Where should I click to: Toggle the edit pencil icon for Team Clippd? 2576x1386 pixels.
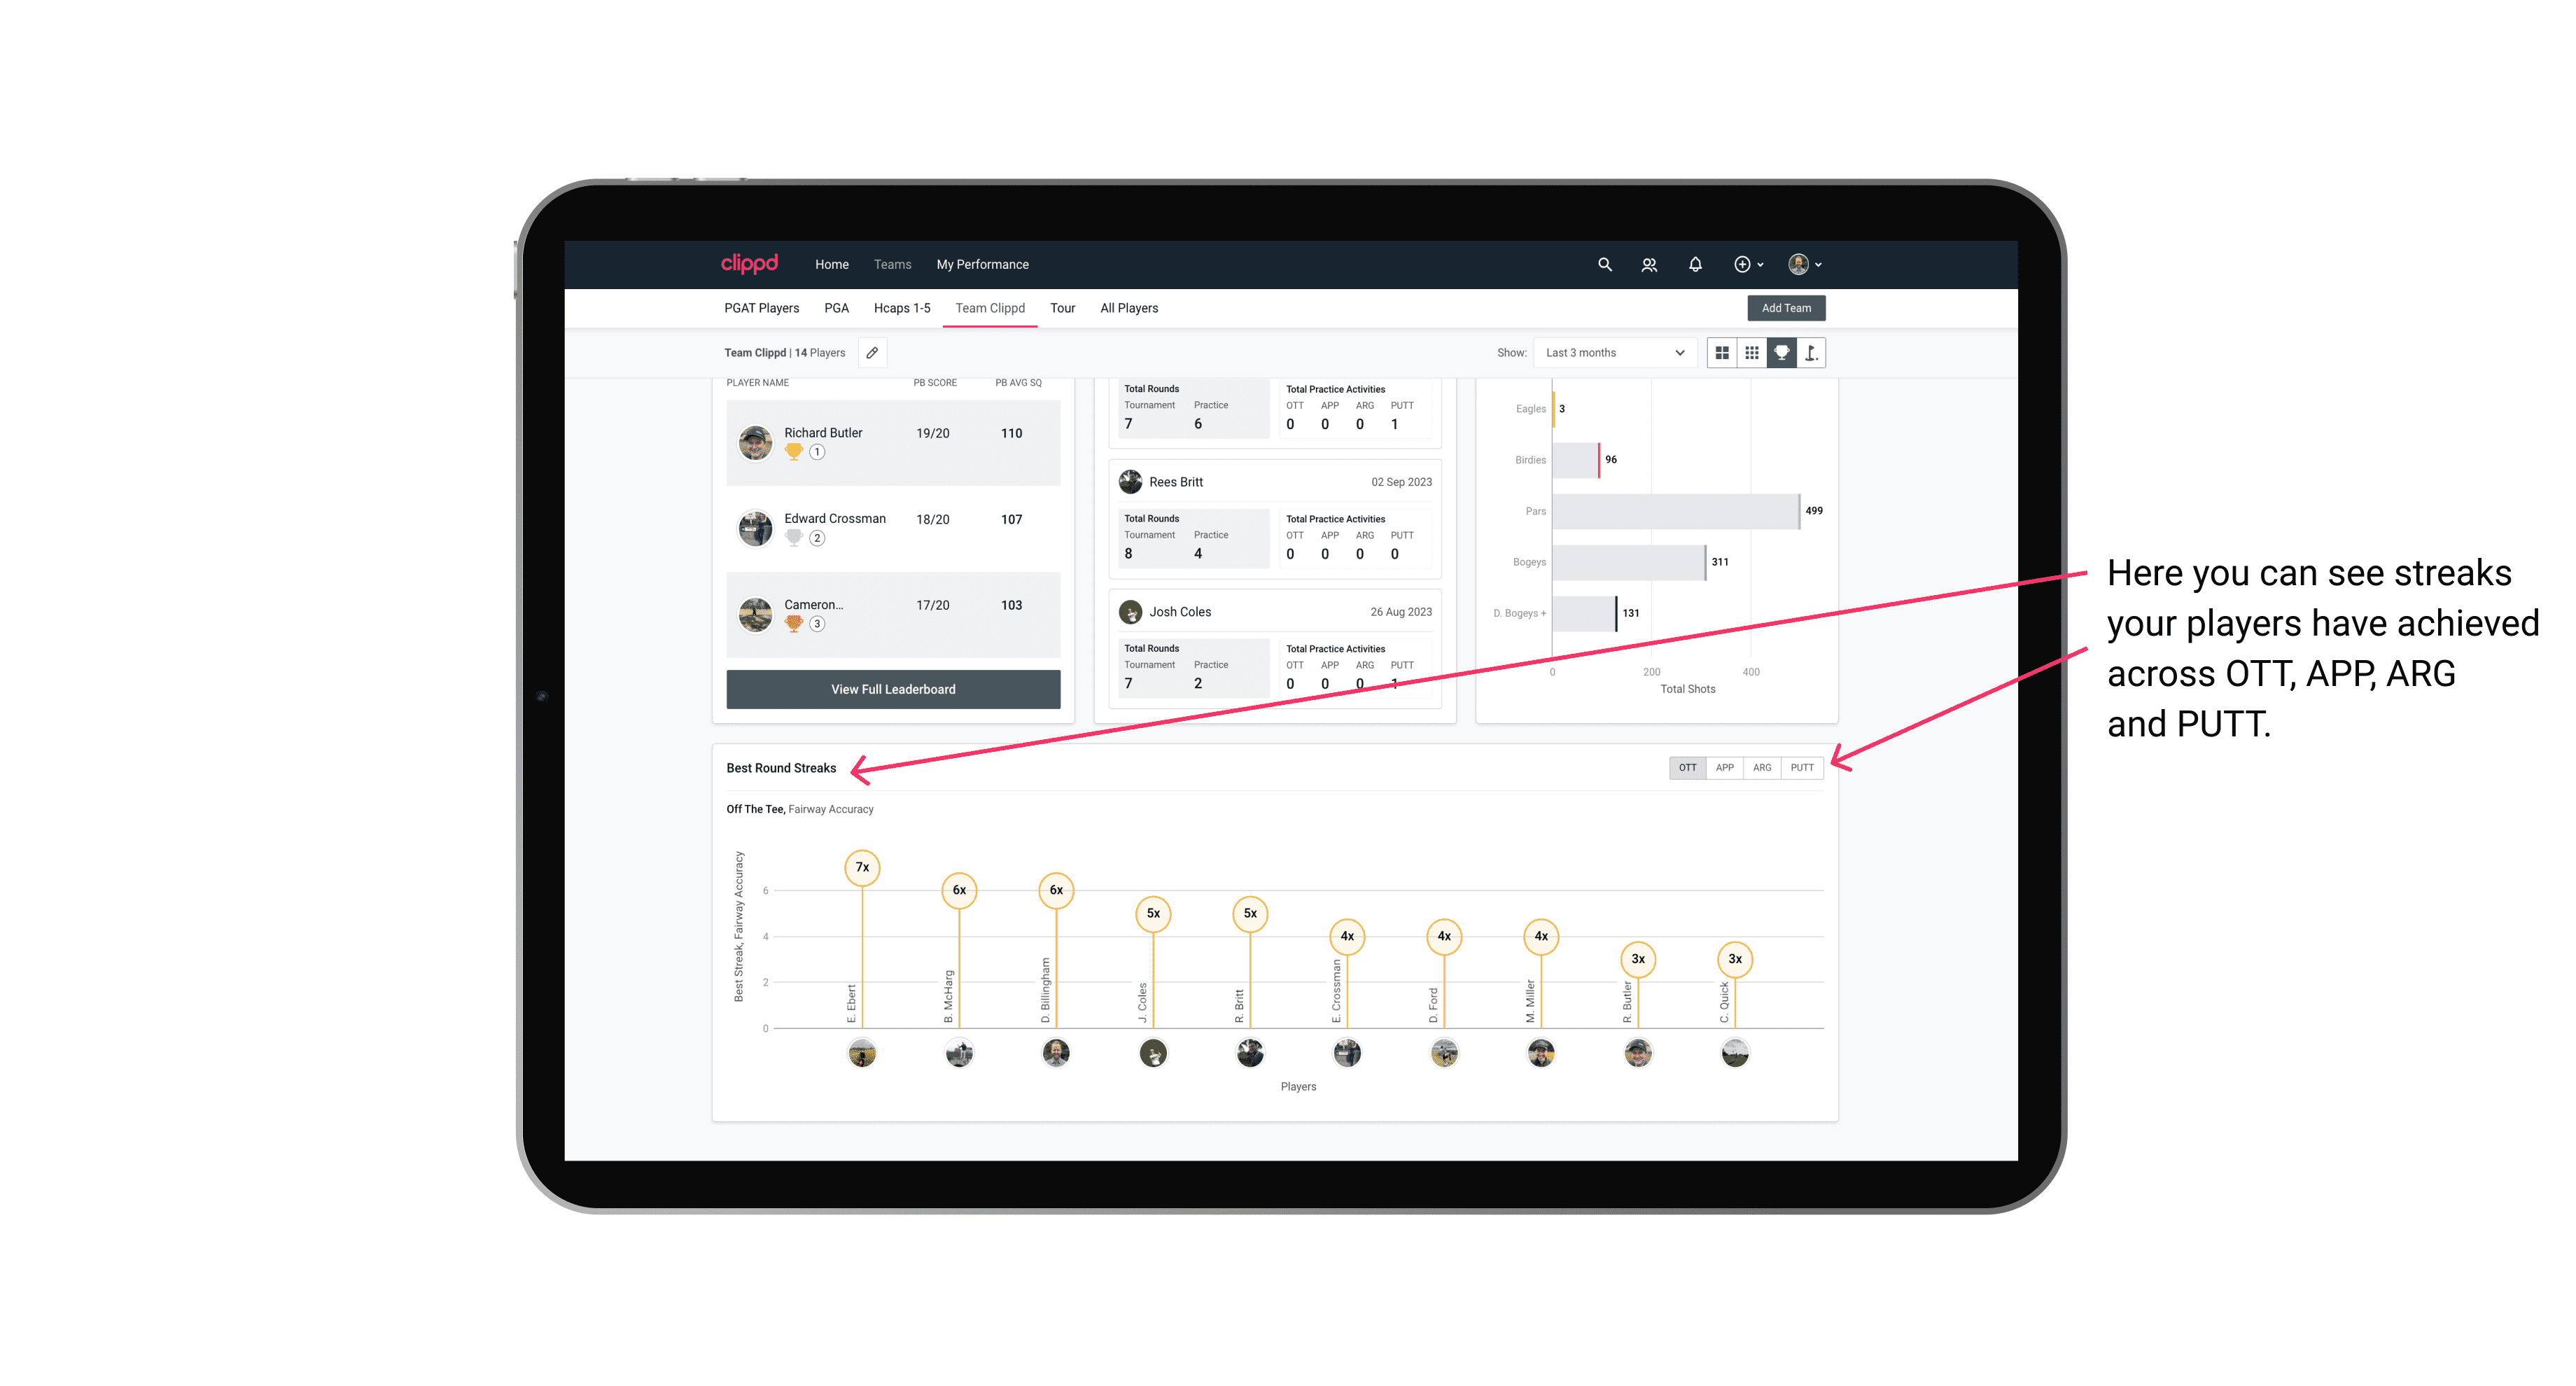pyautogui.click(x=871, y=353)
